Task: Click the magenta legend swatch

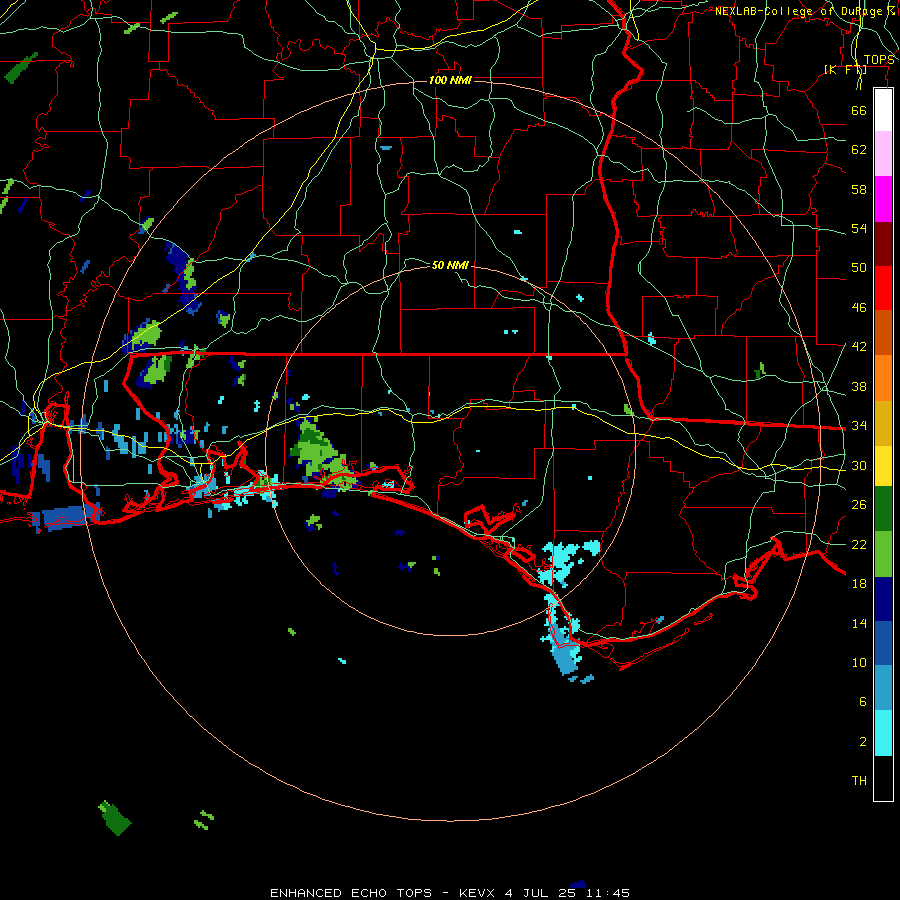Action: click(883, 199)
